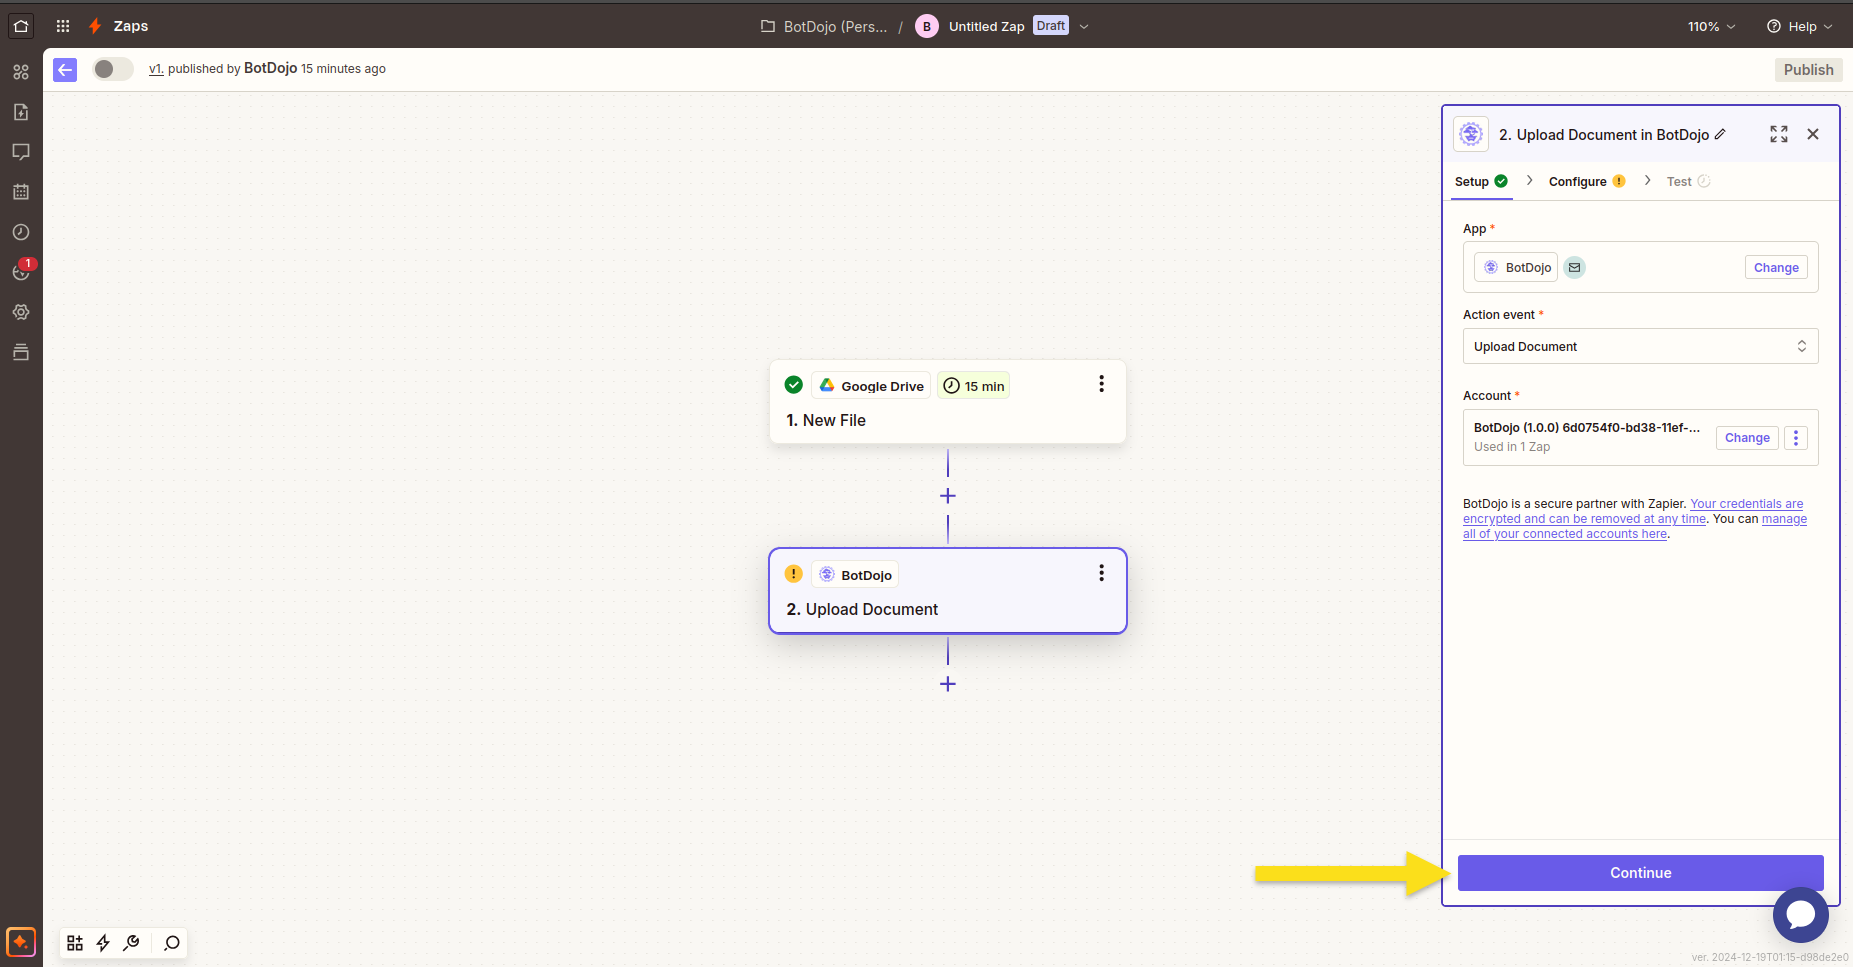This screenshot has height=967, width=1853.
Task: Click the 15 min polling badge
Action: 973,386
